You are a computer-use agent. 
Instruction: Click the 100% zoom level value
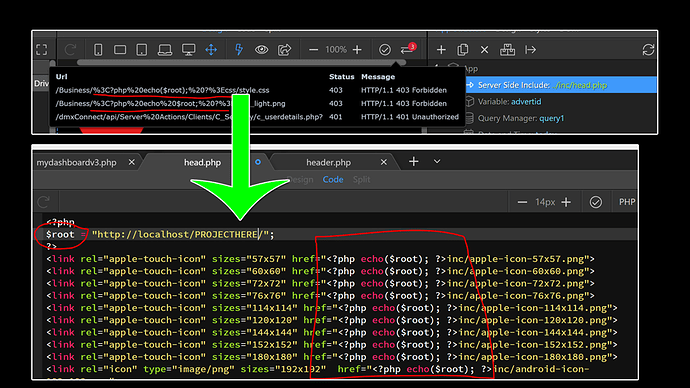(x=336, y=50)
